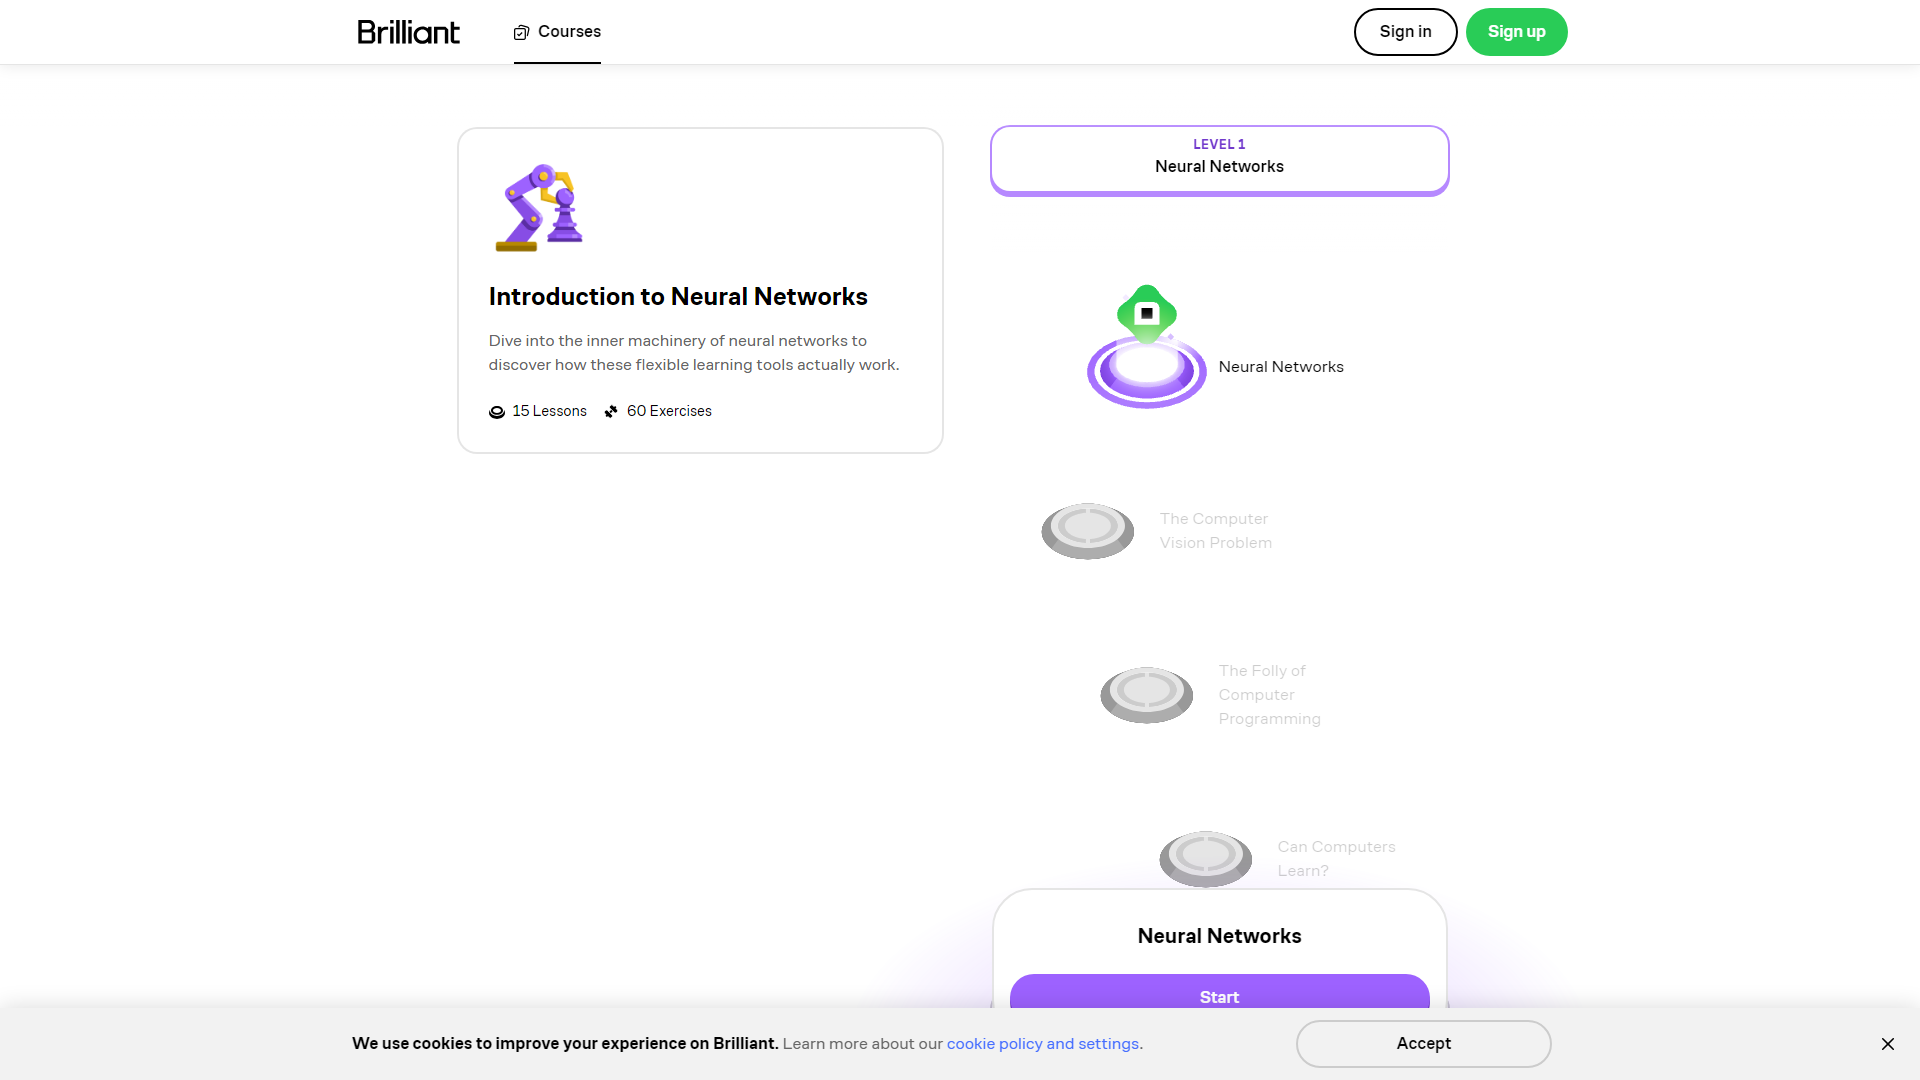Select The Computer Vision Problem gray node

pyautogui.click(x=1087, y=530)
